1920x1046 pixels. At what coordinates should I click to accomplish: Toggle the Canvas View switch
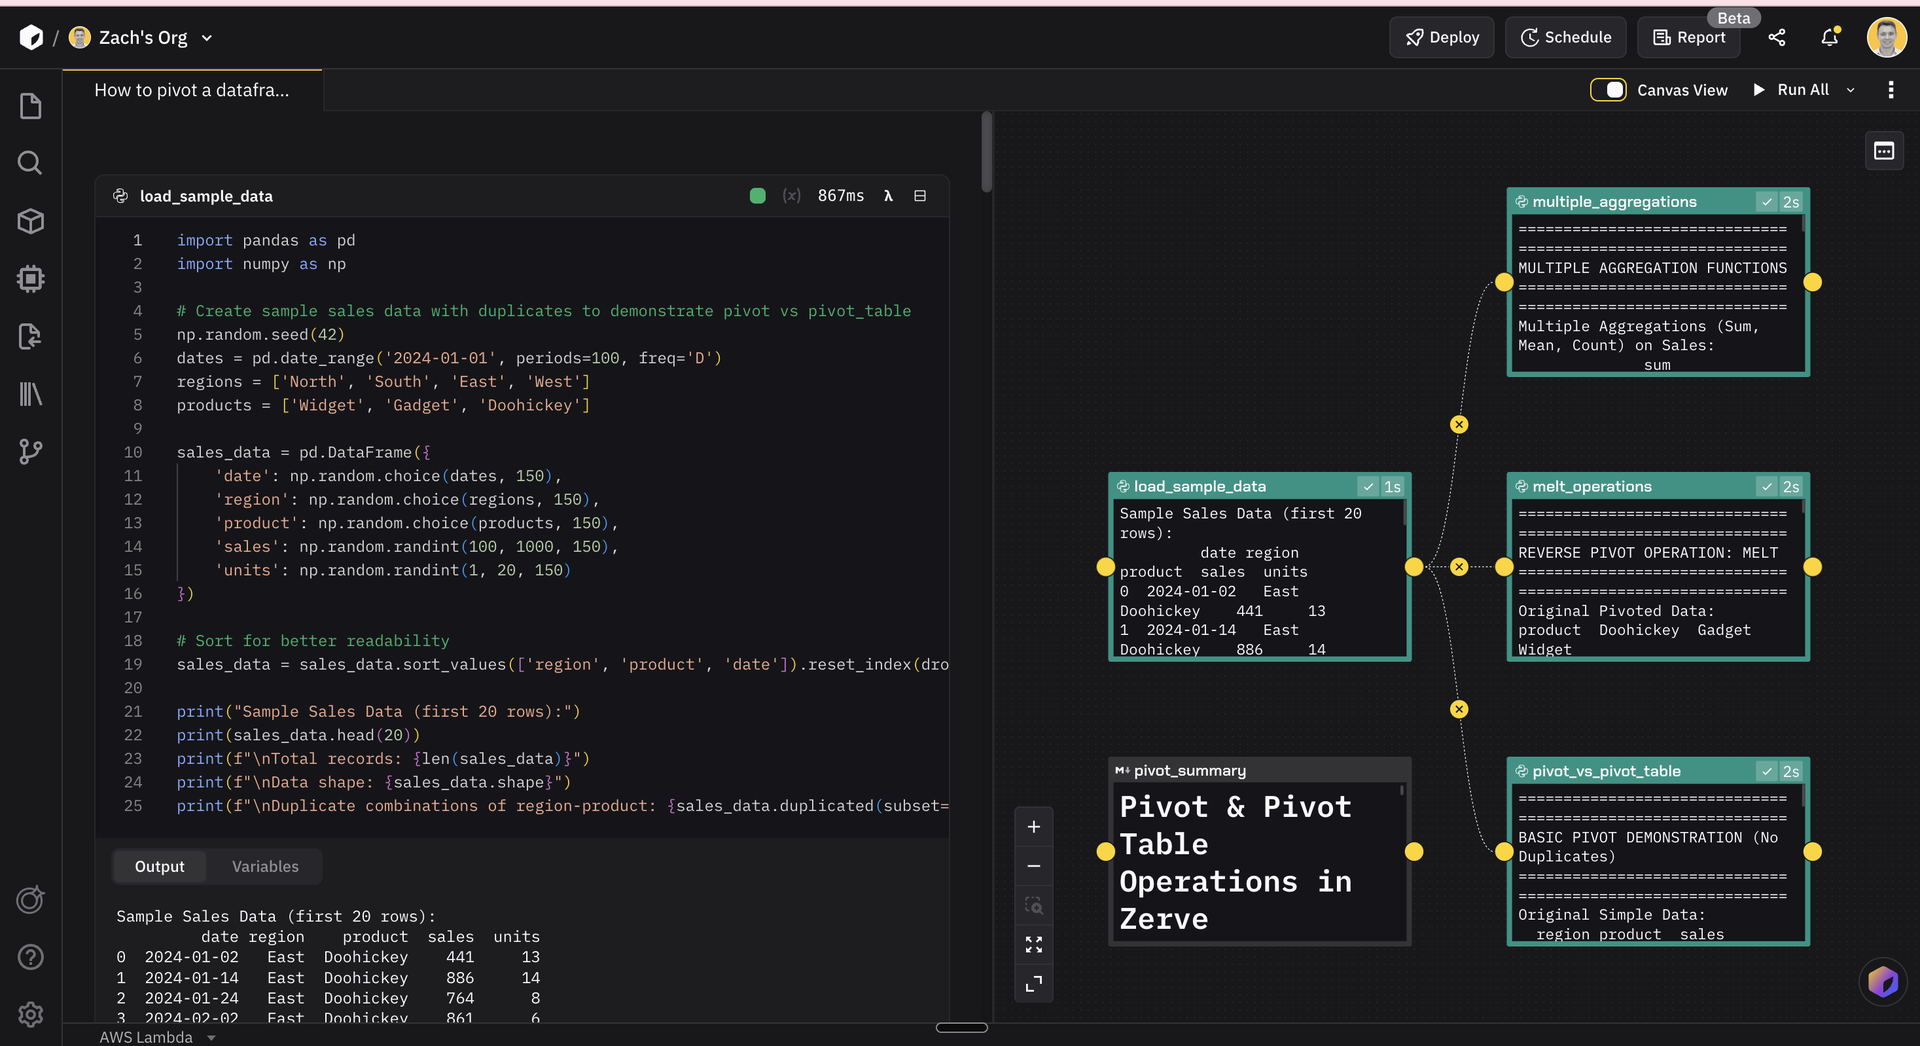[1608, 90]
